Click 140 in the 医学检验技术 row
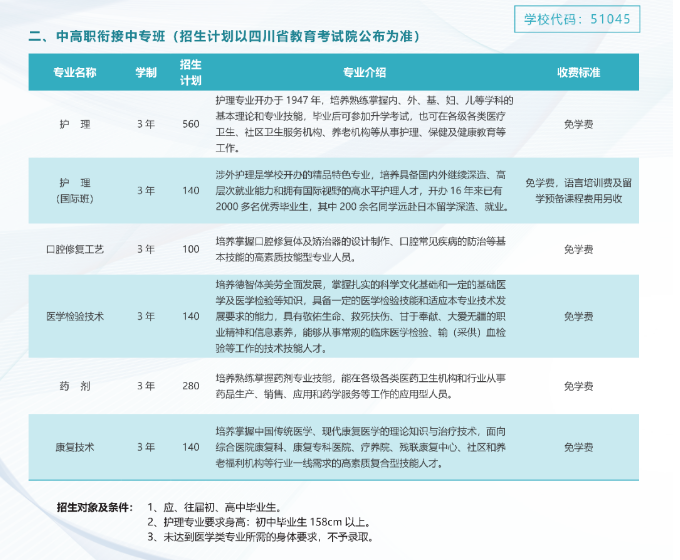The width and height of the screenshot is (680, 560). click(x=191, y=317)
